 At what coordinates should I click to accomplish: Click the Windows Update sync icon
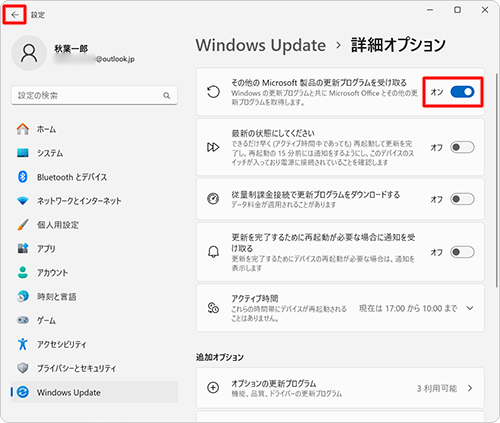tap(23, 392)
